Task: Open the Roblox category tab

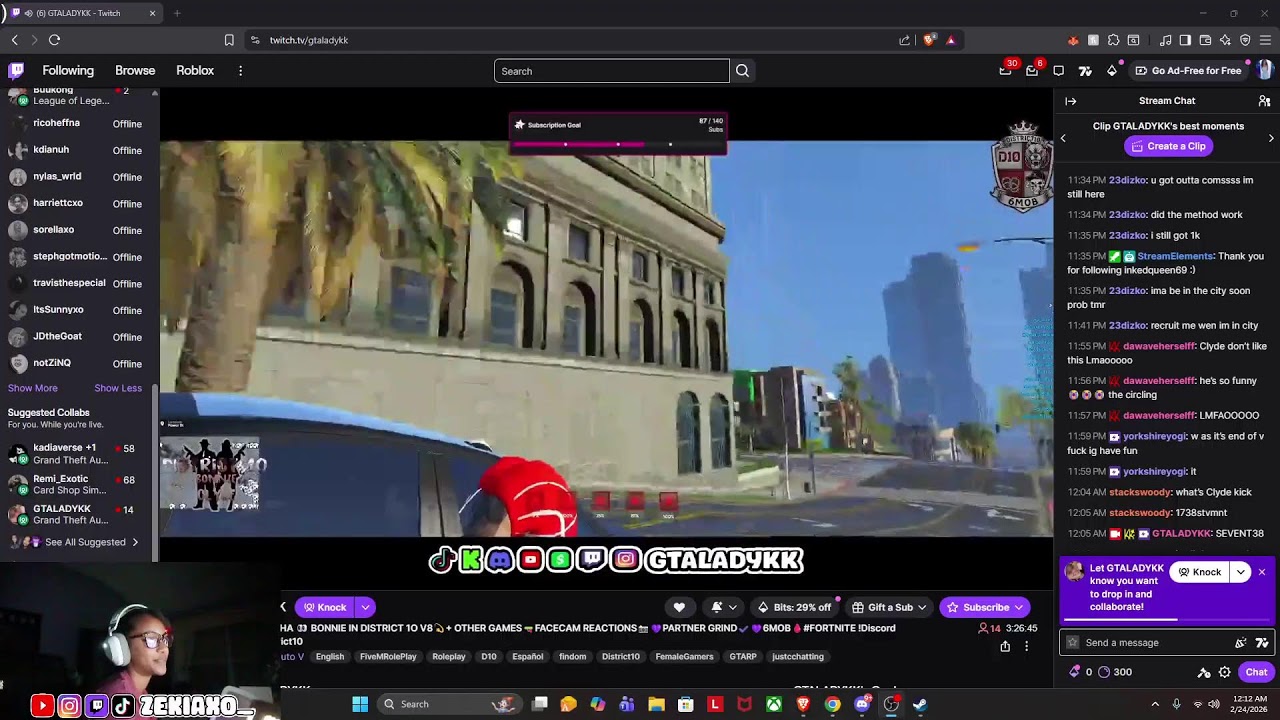Action: point(195,71)
